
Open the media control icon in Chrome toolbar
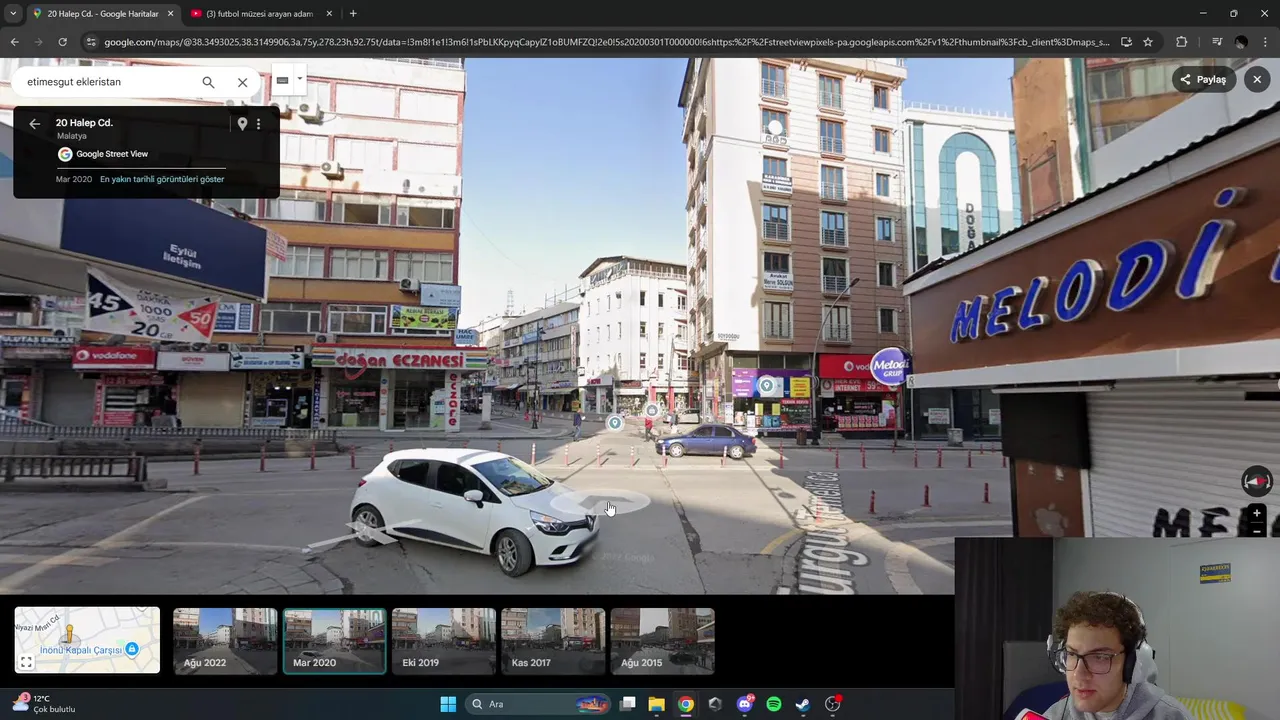1216,42
